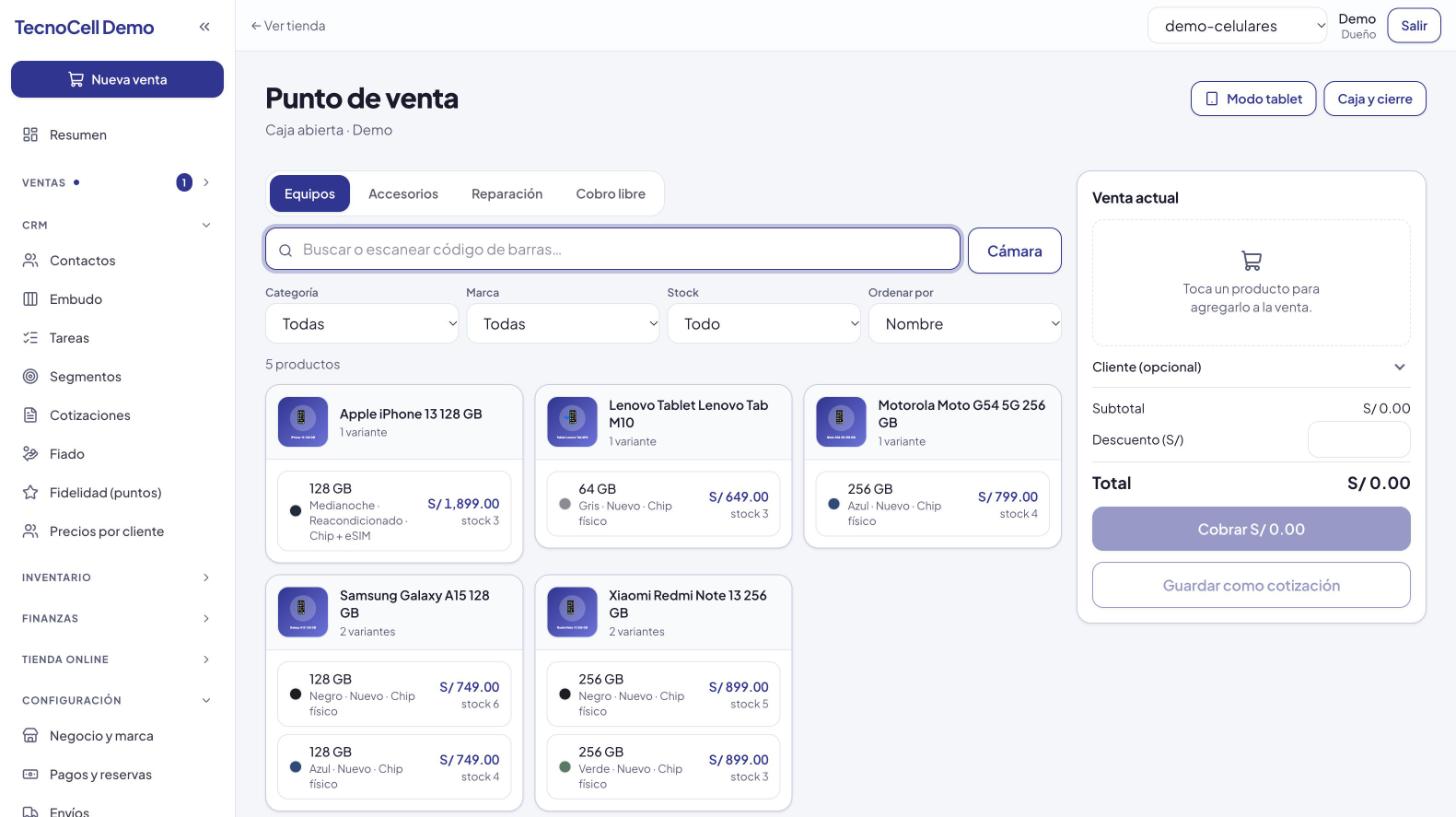This screenshot has height=817, width=1456.
Task: Click the Motorola Moto G54 product thumbnail
Action: pyautogui.click(x=841, y=422)
